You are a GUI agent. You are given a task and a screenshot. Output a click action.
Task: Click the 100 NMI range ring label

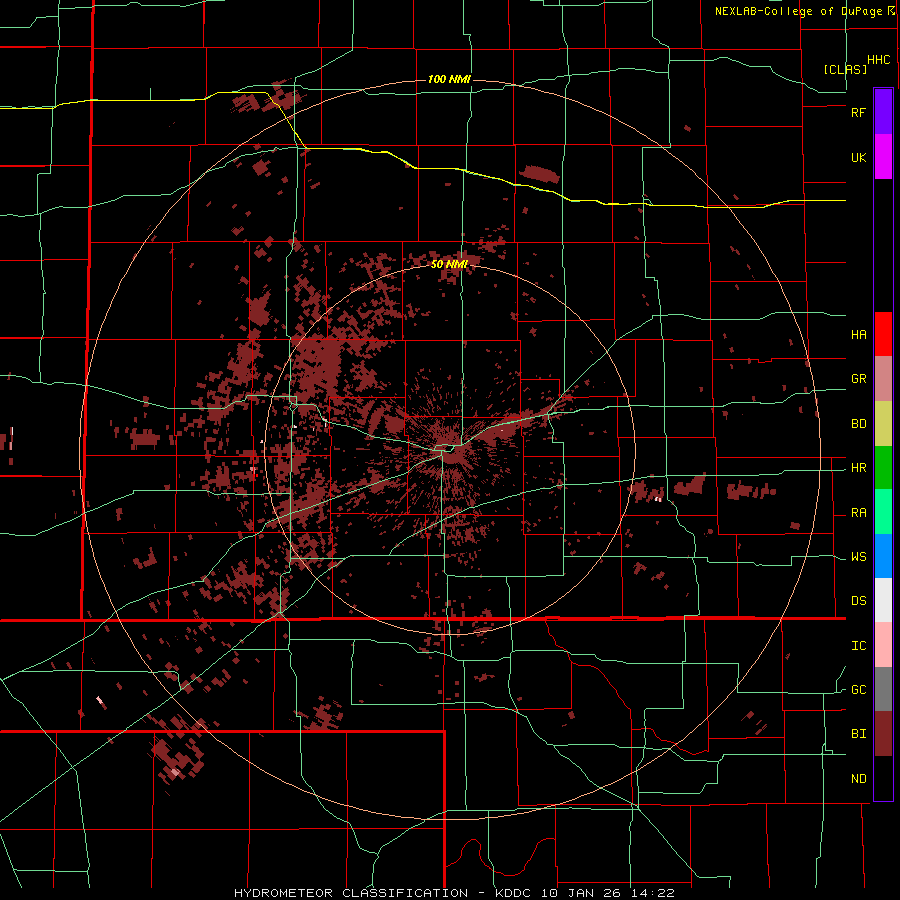coord(449,79)
